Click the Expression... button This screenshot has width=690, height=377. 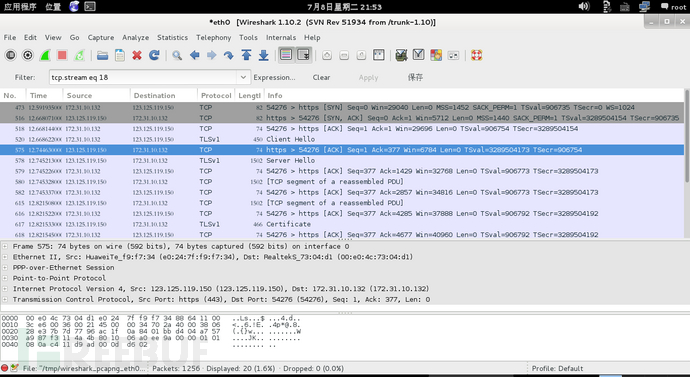point(274,77)
